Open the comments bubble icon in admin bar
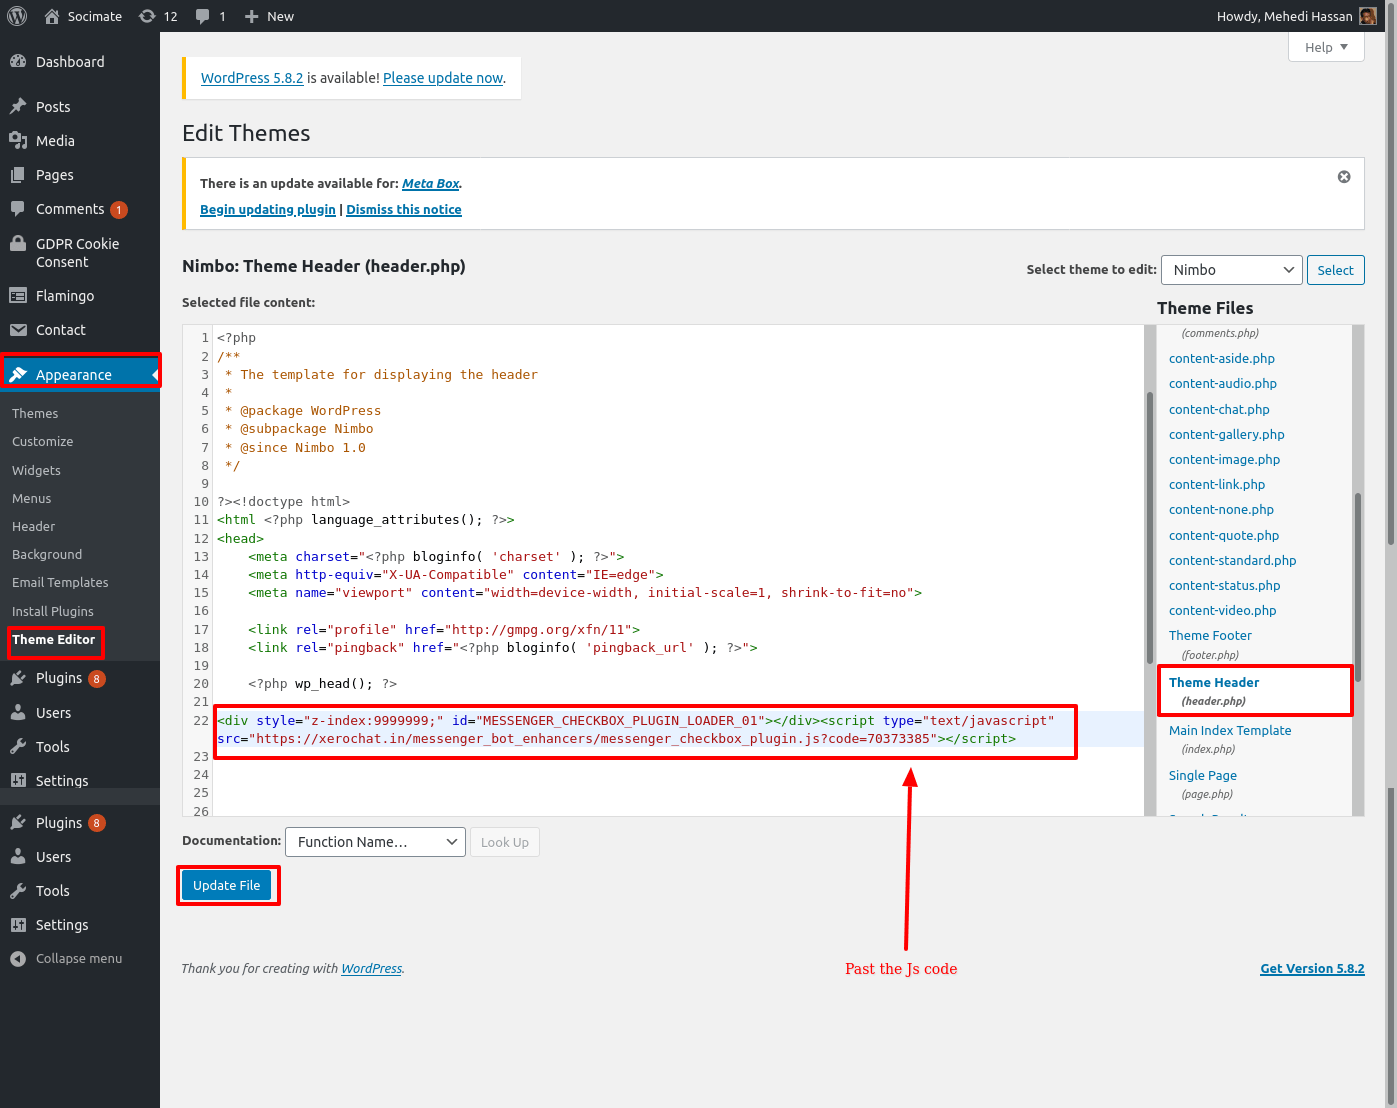The height and width of the screenshot is (1108, 1397). coord(203,16)
